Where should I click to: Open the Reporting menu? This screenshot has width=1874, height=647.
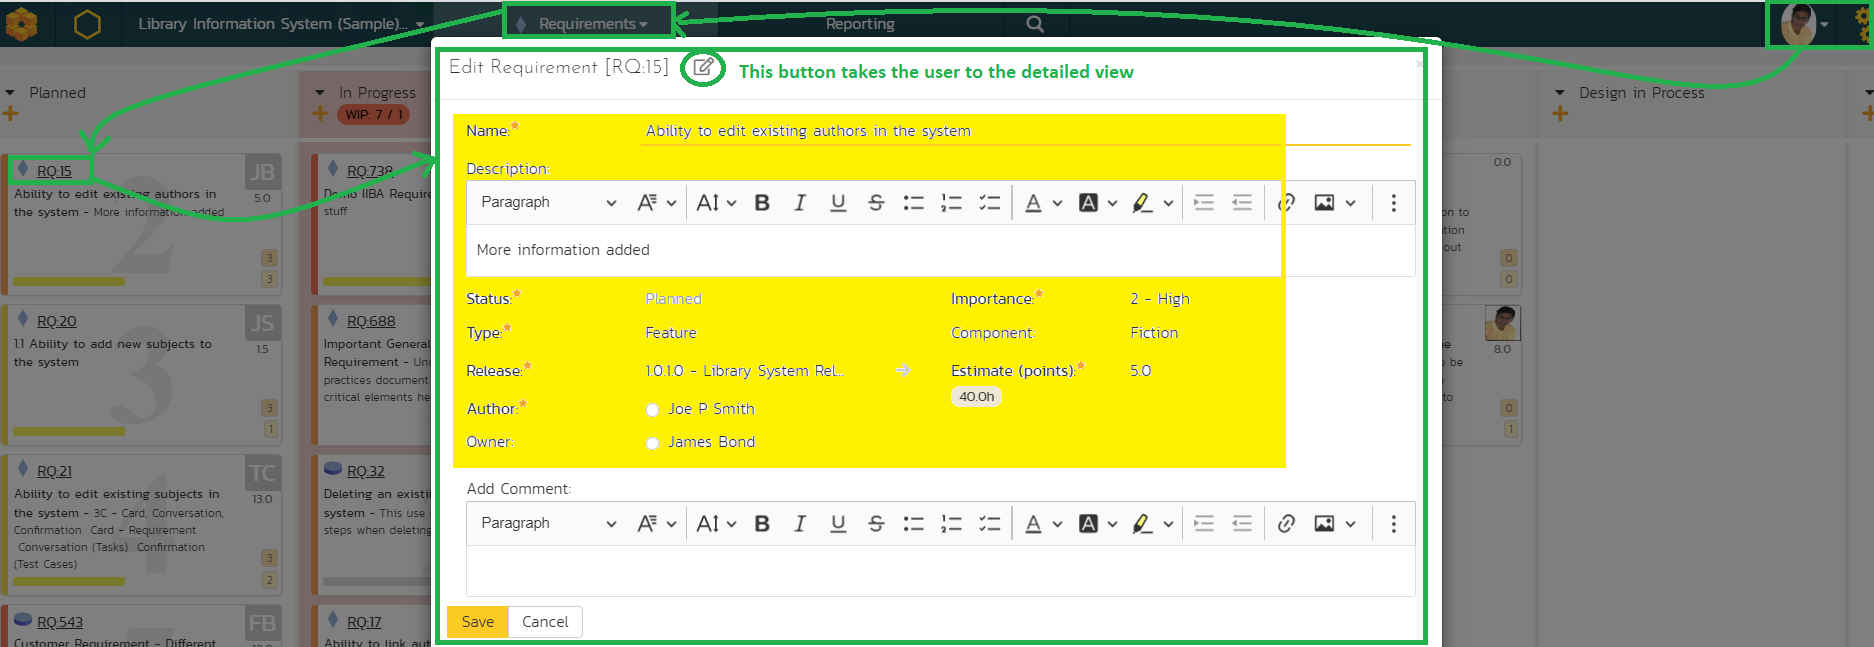click(x=859, y=24)
